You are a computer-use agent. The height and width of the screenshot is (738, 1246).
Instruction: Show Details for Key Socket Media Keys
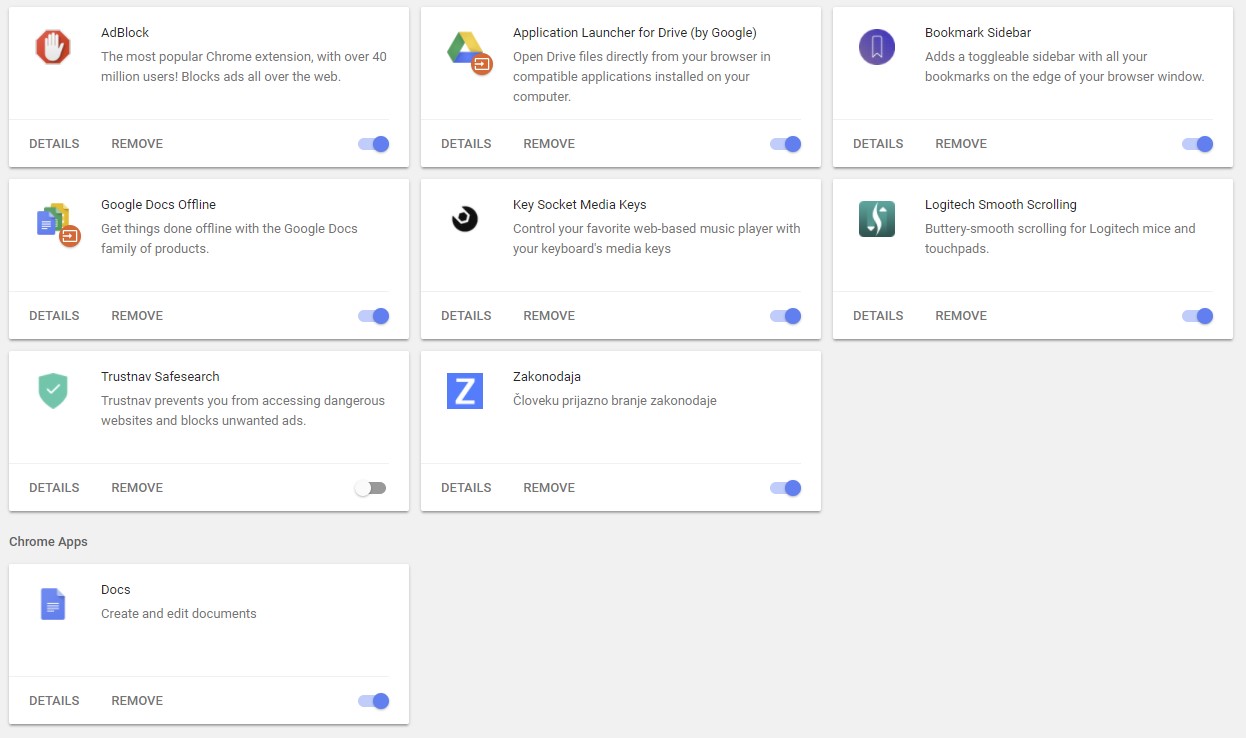click(466, 316)
